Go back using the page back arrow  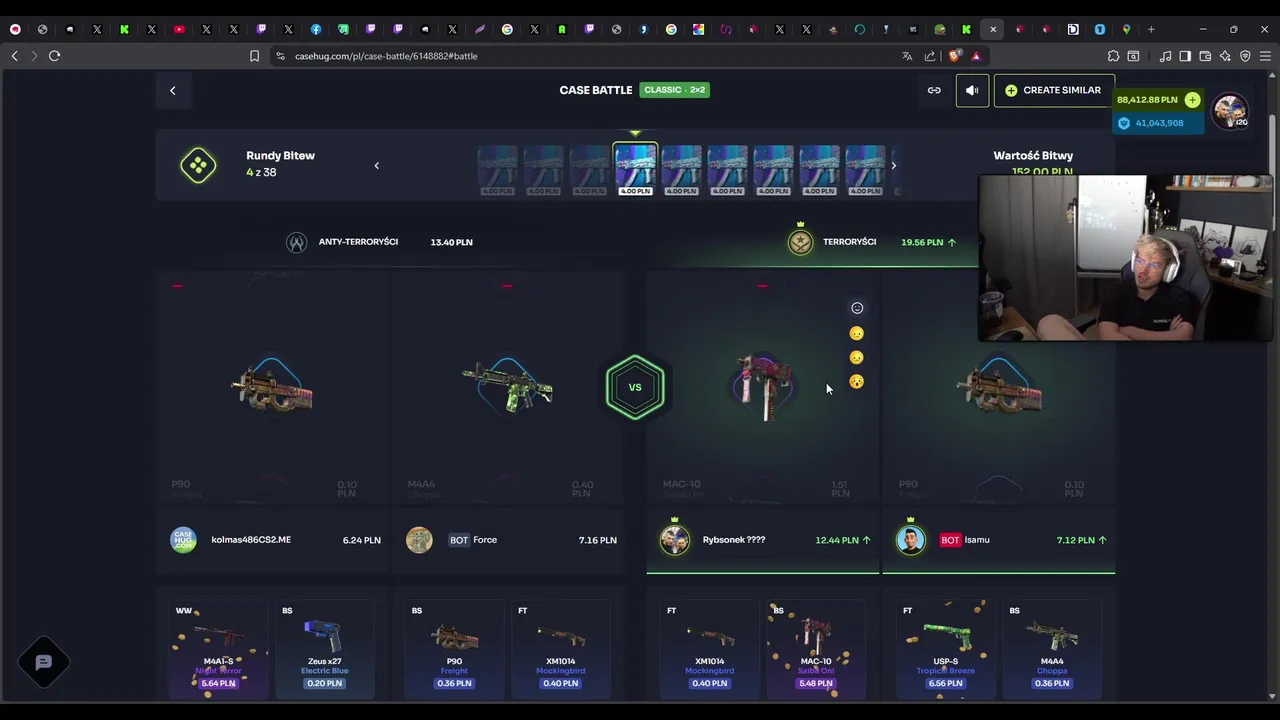click(172, 91)
